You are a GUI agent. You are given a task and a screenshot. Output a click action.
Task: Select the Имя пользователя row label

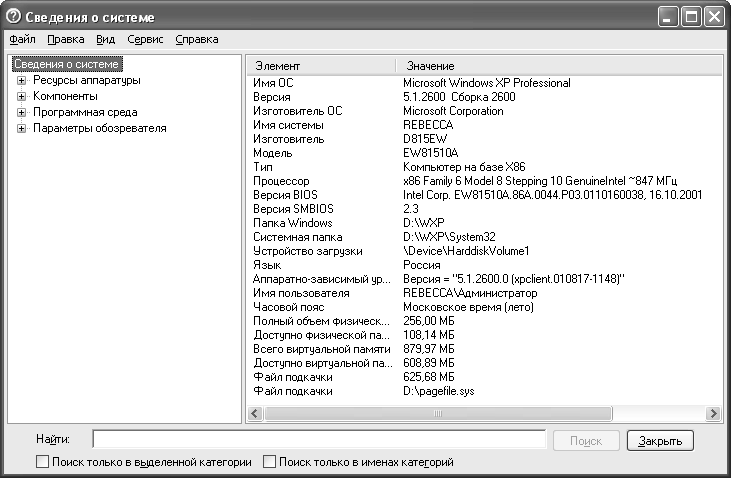coord(301,293)
